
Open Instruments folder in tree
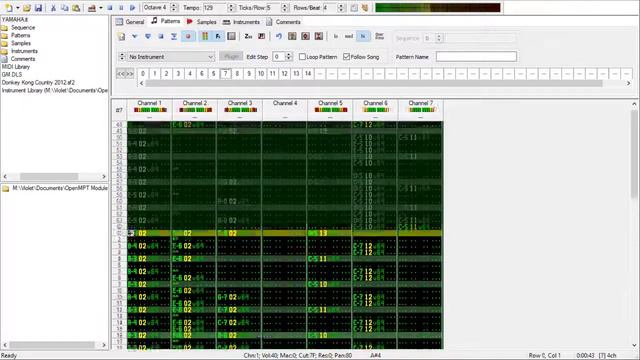tap(24, 51)
